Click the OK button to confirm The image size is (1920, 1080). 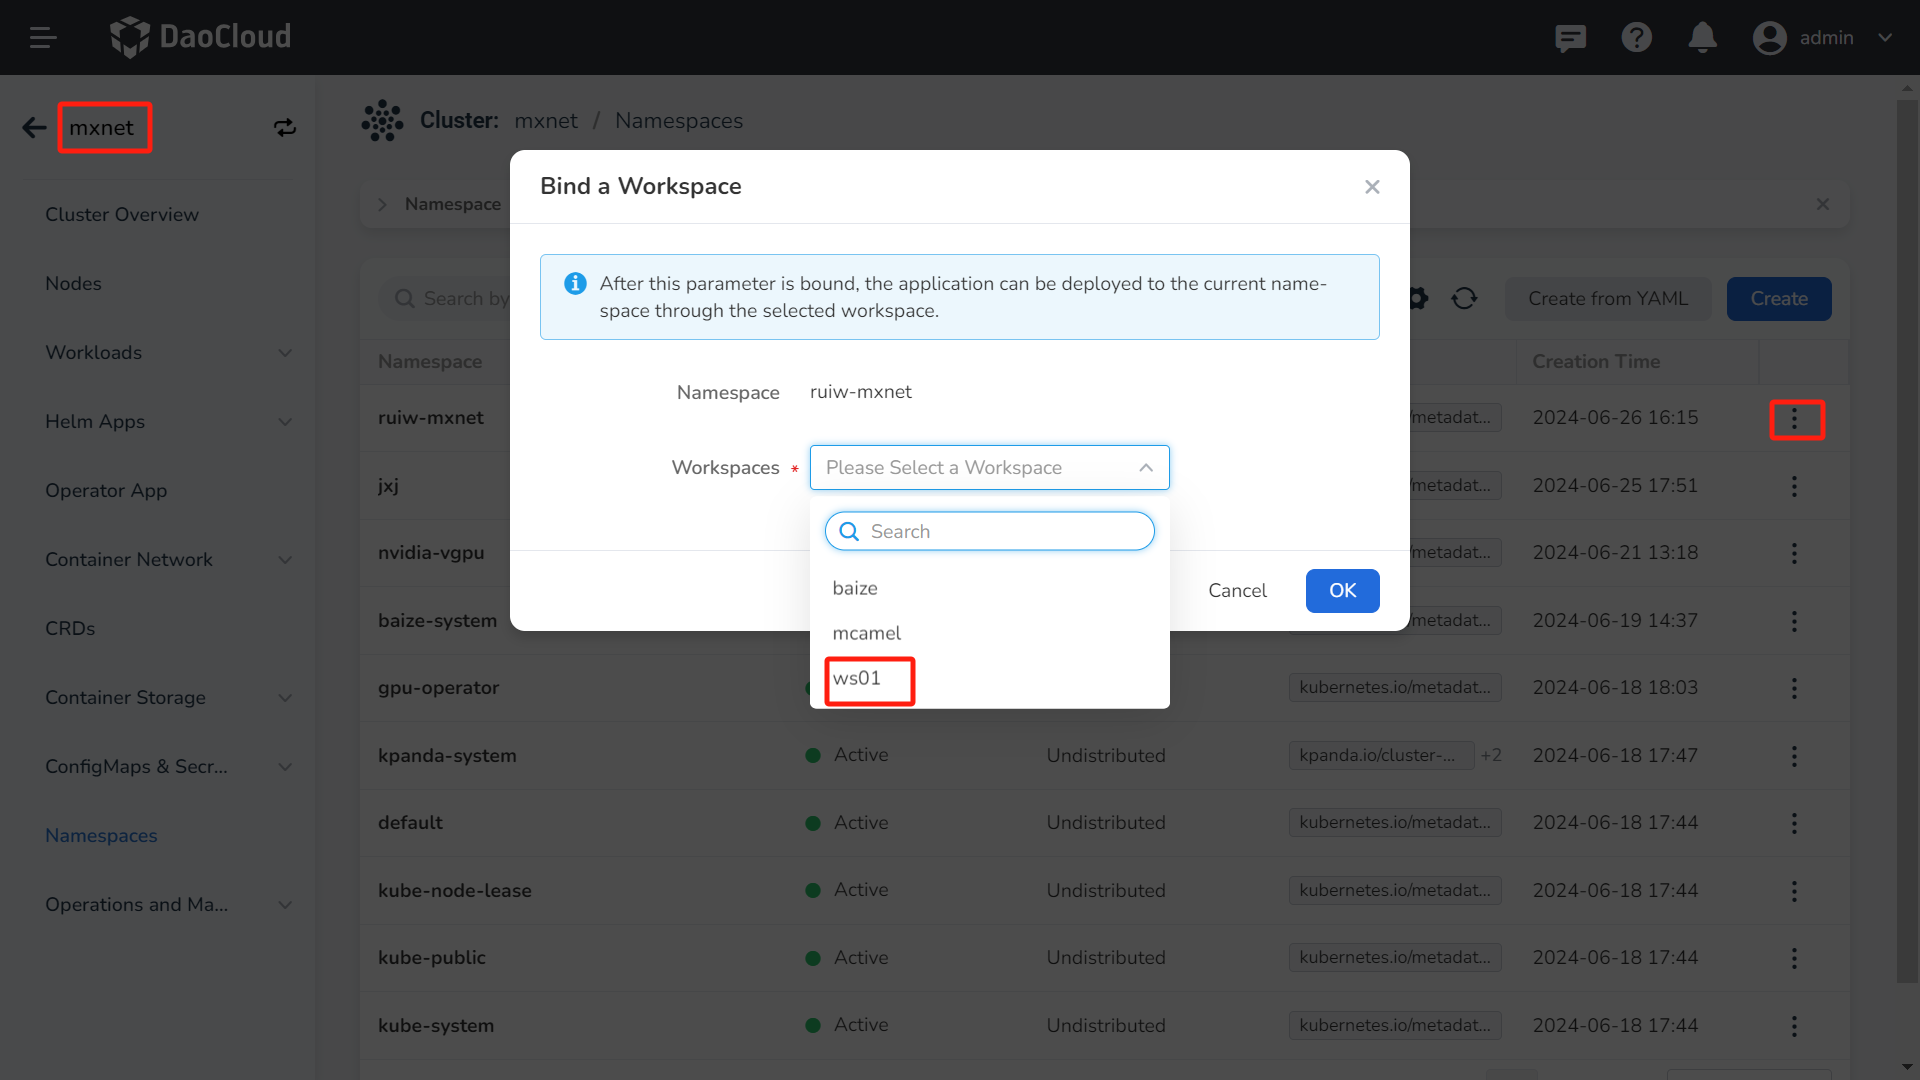point(1341,589)
